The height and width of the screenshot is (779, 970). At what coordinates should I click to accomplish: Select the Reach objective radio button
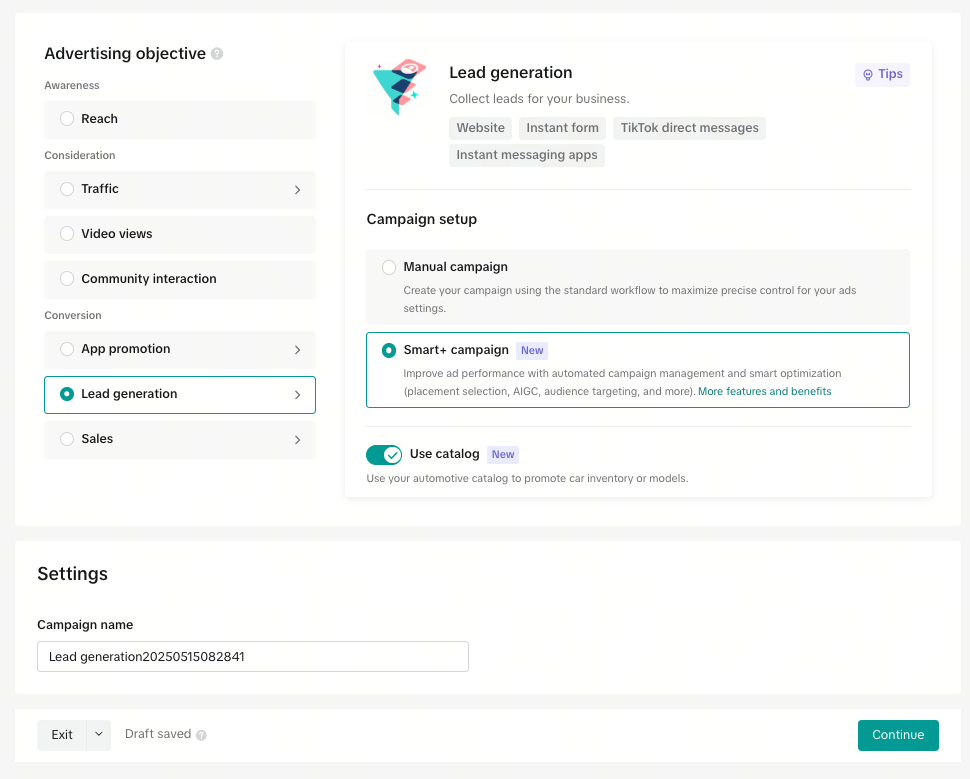(x=67, y=119)
